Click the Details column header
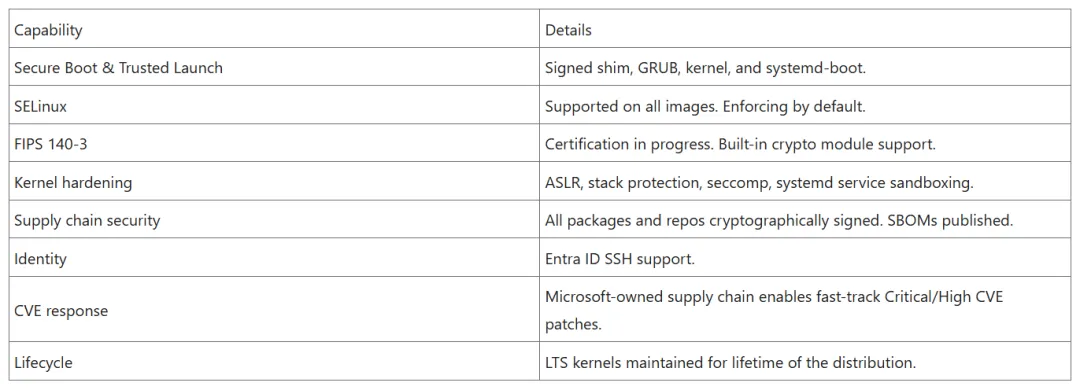Screen dimensions: 1080x390 tap(806, 30)
